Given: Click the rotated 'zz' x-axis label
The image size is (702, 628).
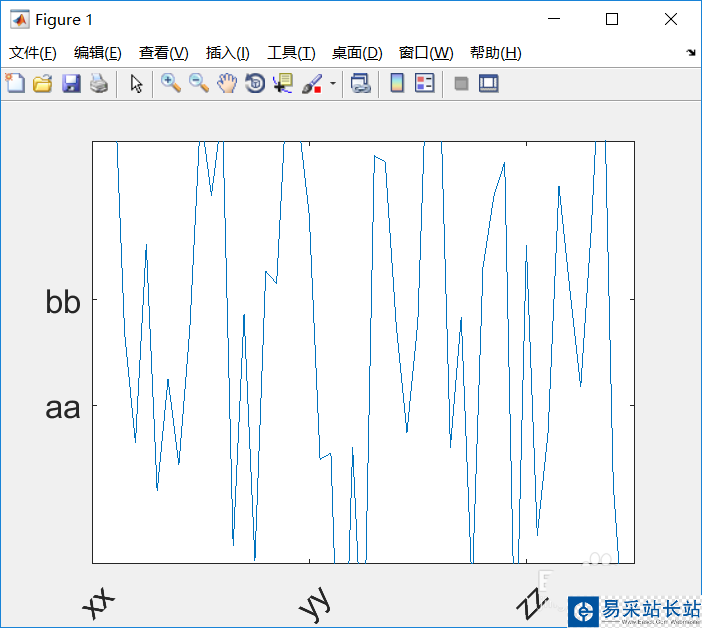Looking at the screenshot, I should click(x=532, y=604).
